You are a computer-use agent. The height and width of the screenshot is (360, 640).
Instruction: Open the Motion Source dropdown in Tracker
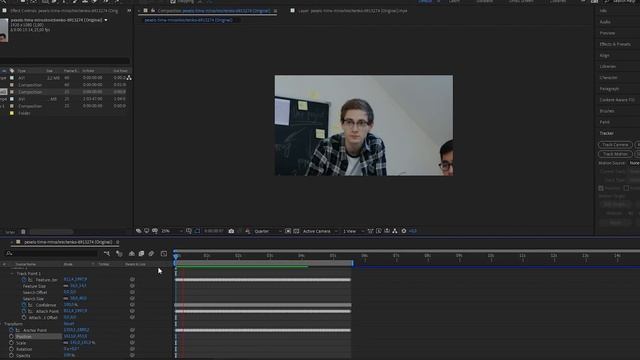click(x=634, y=163)
